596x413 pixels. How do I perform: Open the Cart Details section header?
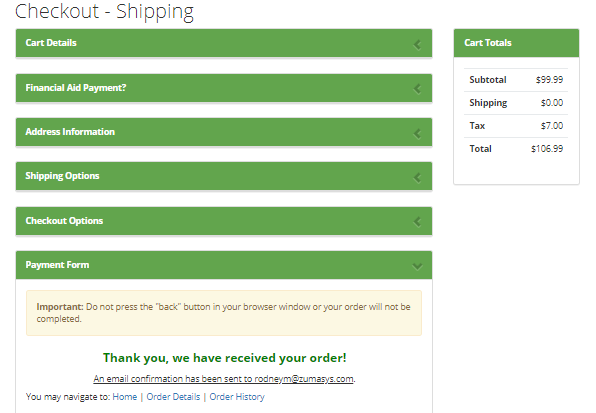224,43
